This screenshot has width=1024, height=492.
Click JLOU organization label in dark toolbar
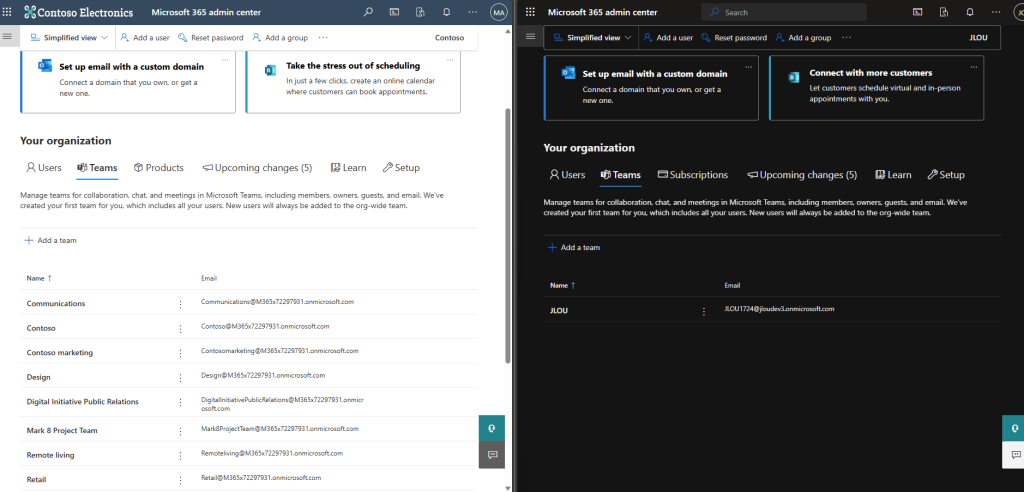click(x=977, y=37)
